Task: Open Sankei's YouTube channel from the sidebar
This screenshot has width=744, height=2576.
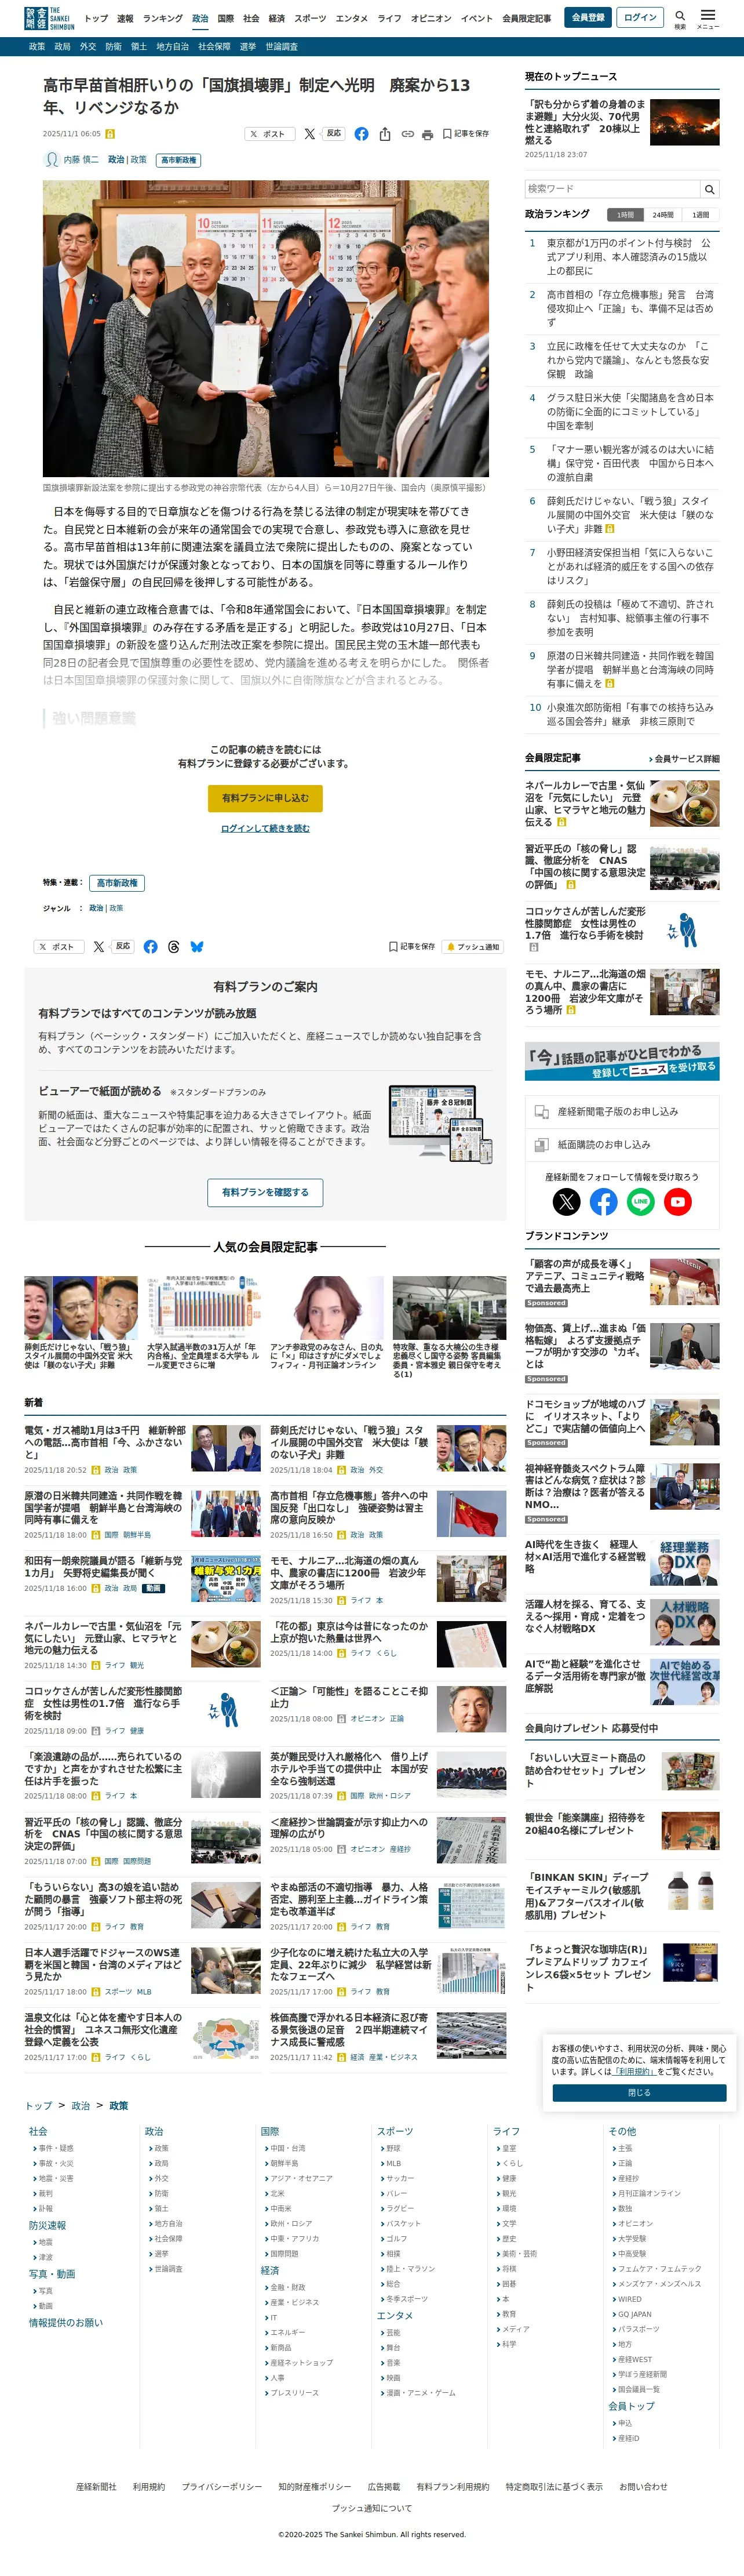Action: (x=678, y=1201)
